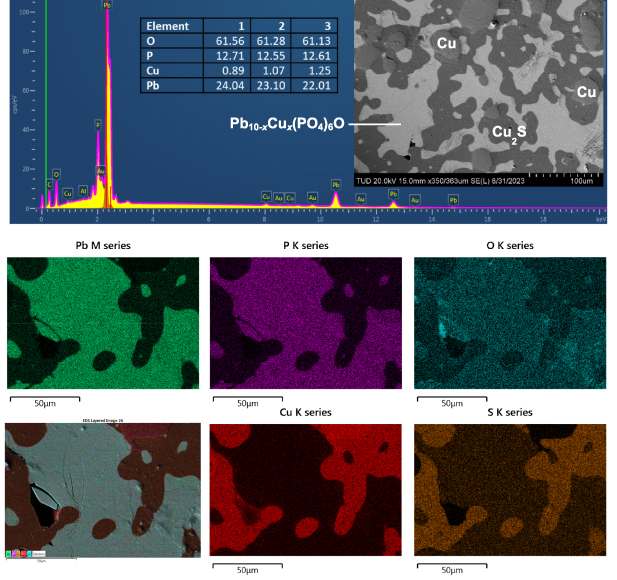Open the S K series element map
The height and width of the screenshot is (580, 617).
pos(510,489)
